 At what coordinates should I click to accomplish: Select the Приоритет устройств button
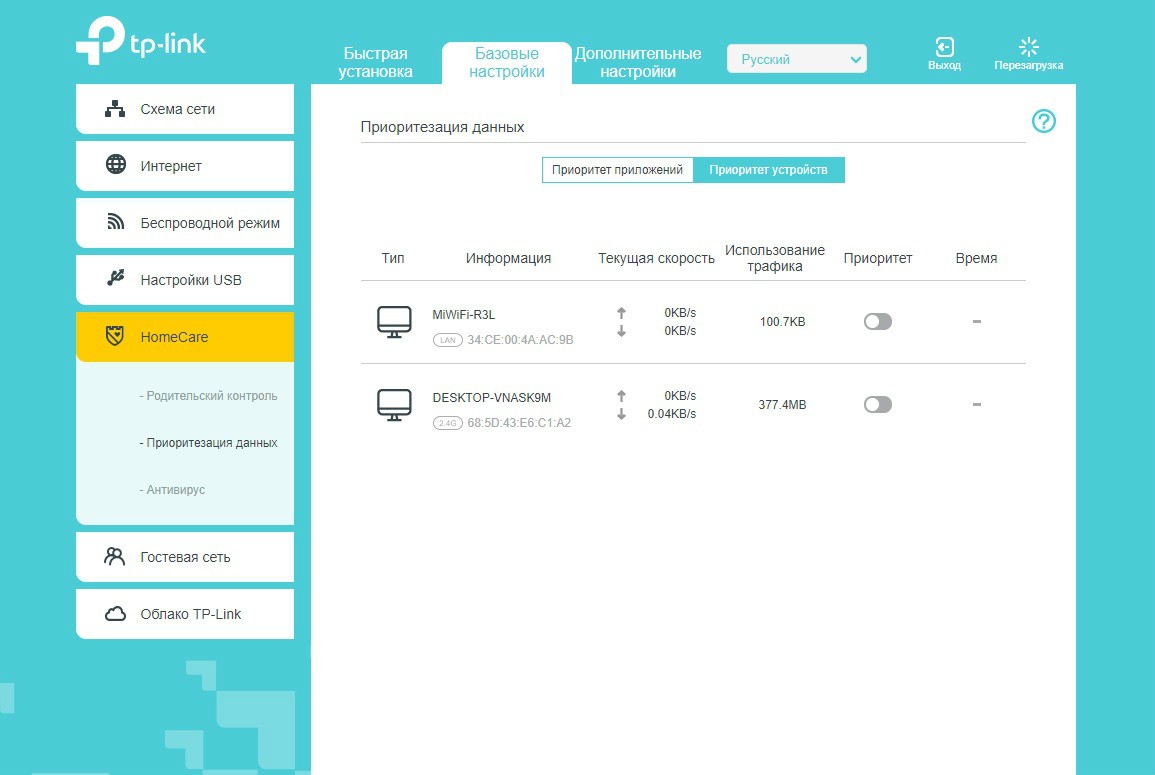click(768, 170)
